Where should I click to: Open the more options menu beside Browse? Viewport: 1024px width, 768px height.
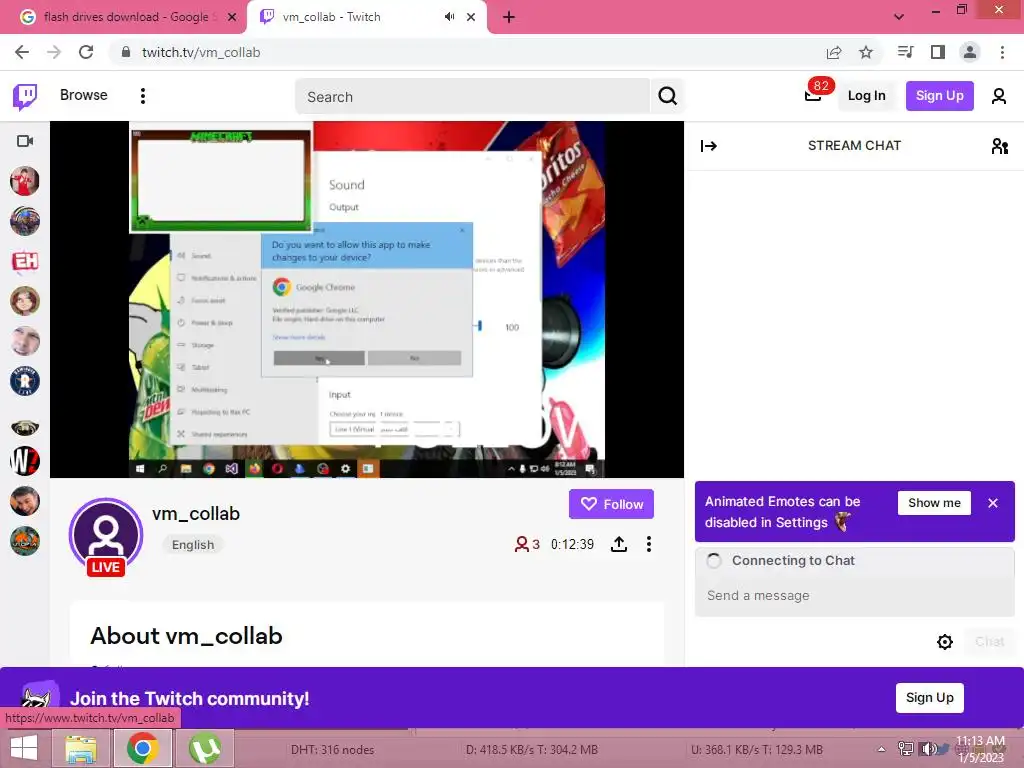143,96
